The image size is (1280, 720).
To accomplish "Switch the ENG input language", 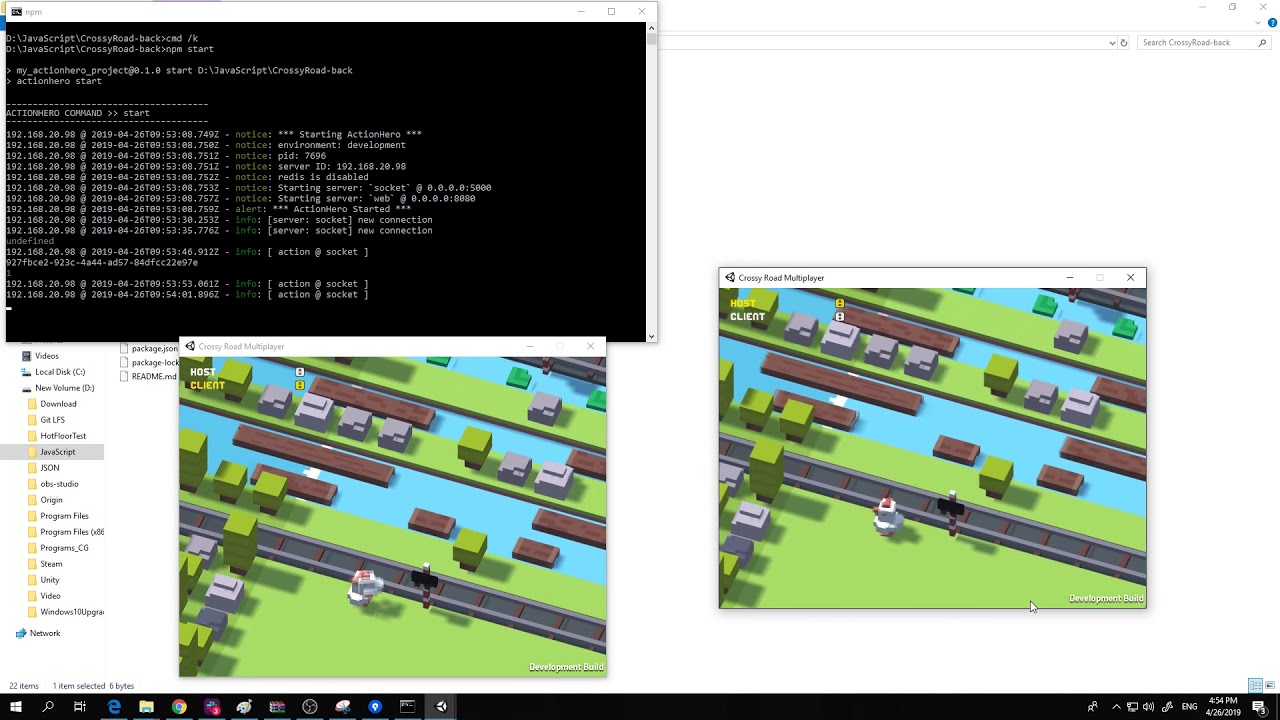I will [x=1189, y=707].
